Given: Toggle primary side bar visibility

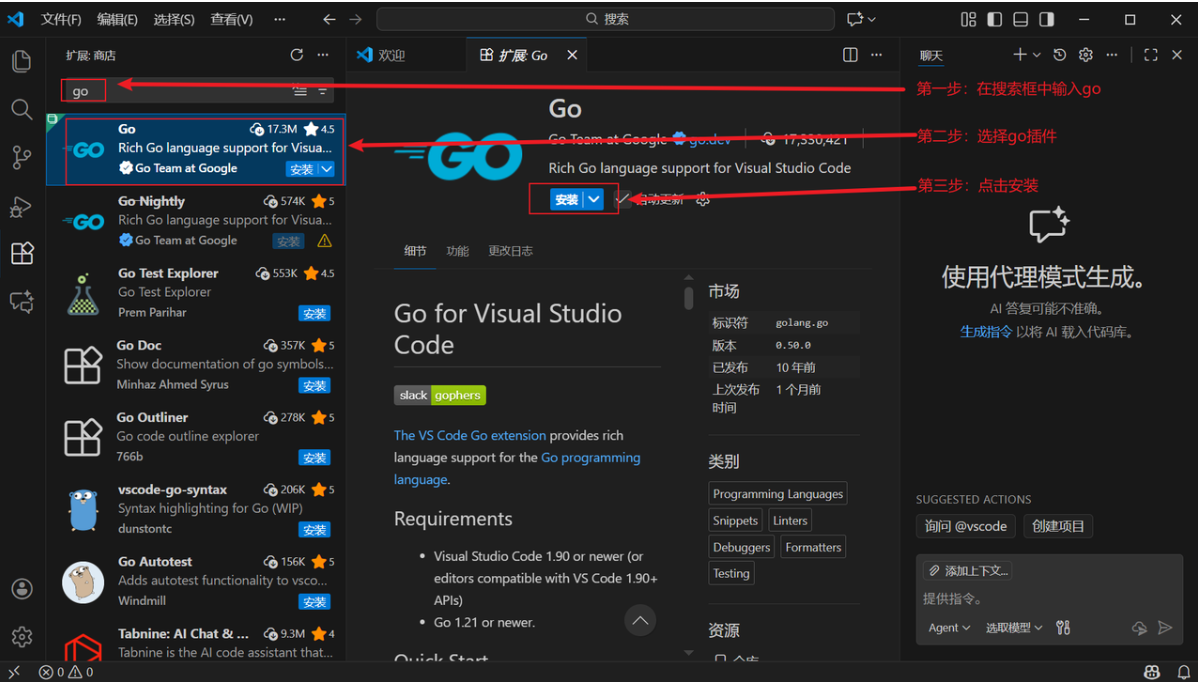Looking at the screenshot, I should (994, 19).
